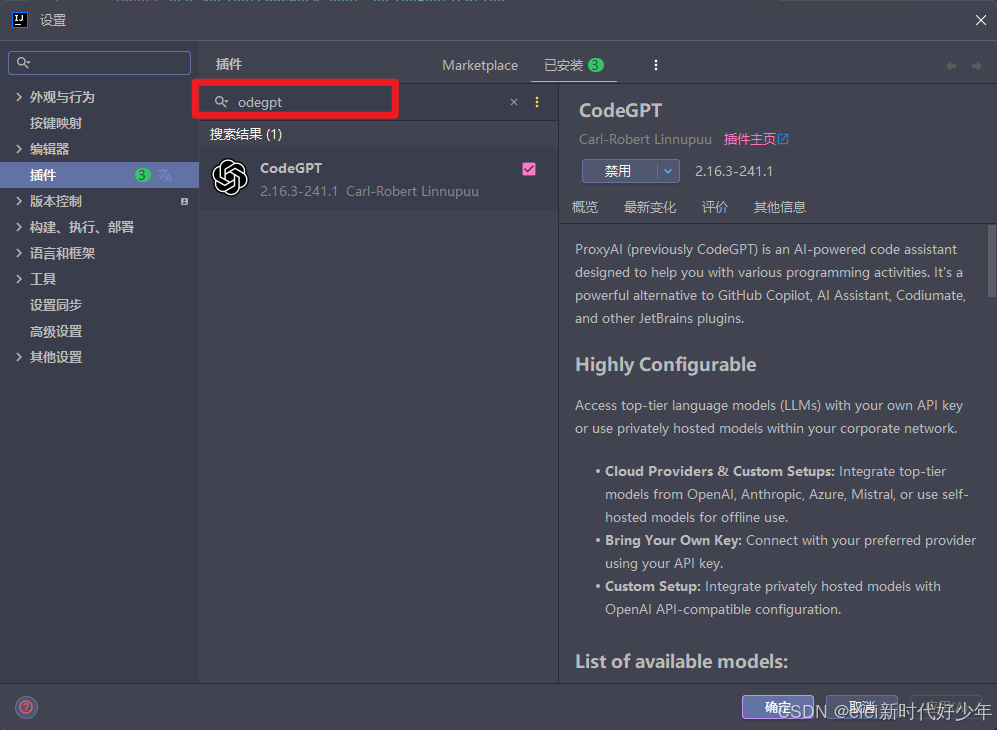
Task: Open the 最新变化 tab
Action: point(649,207)
